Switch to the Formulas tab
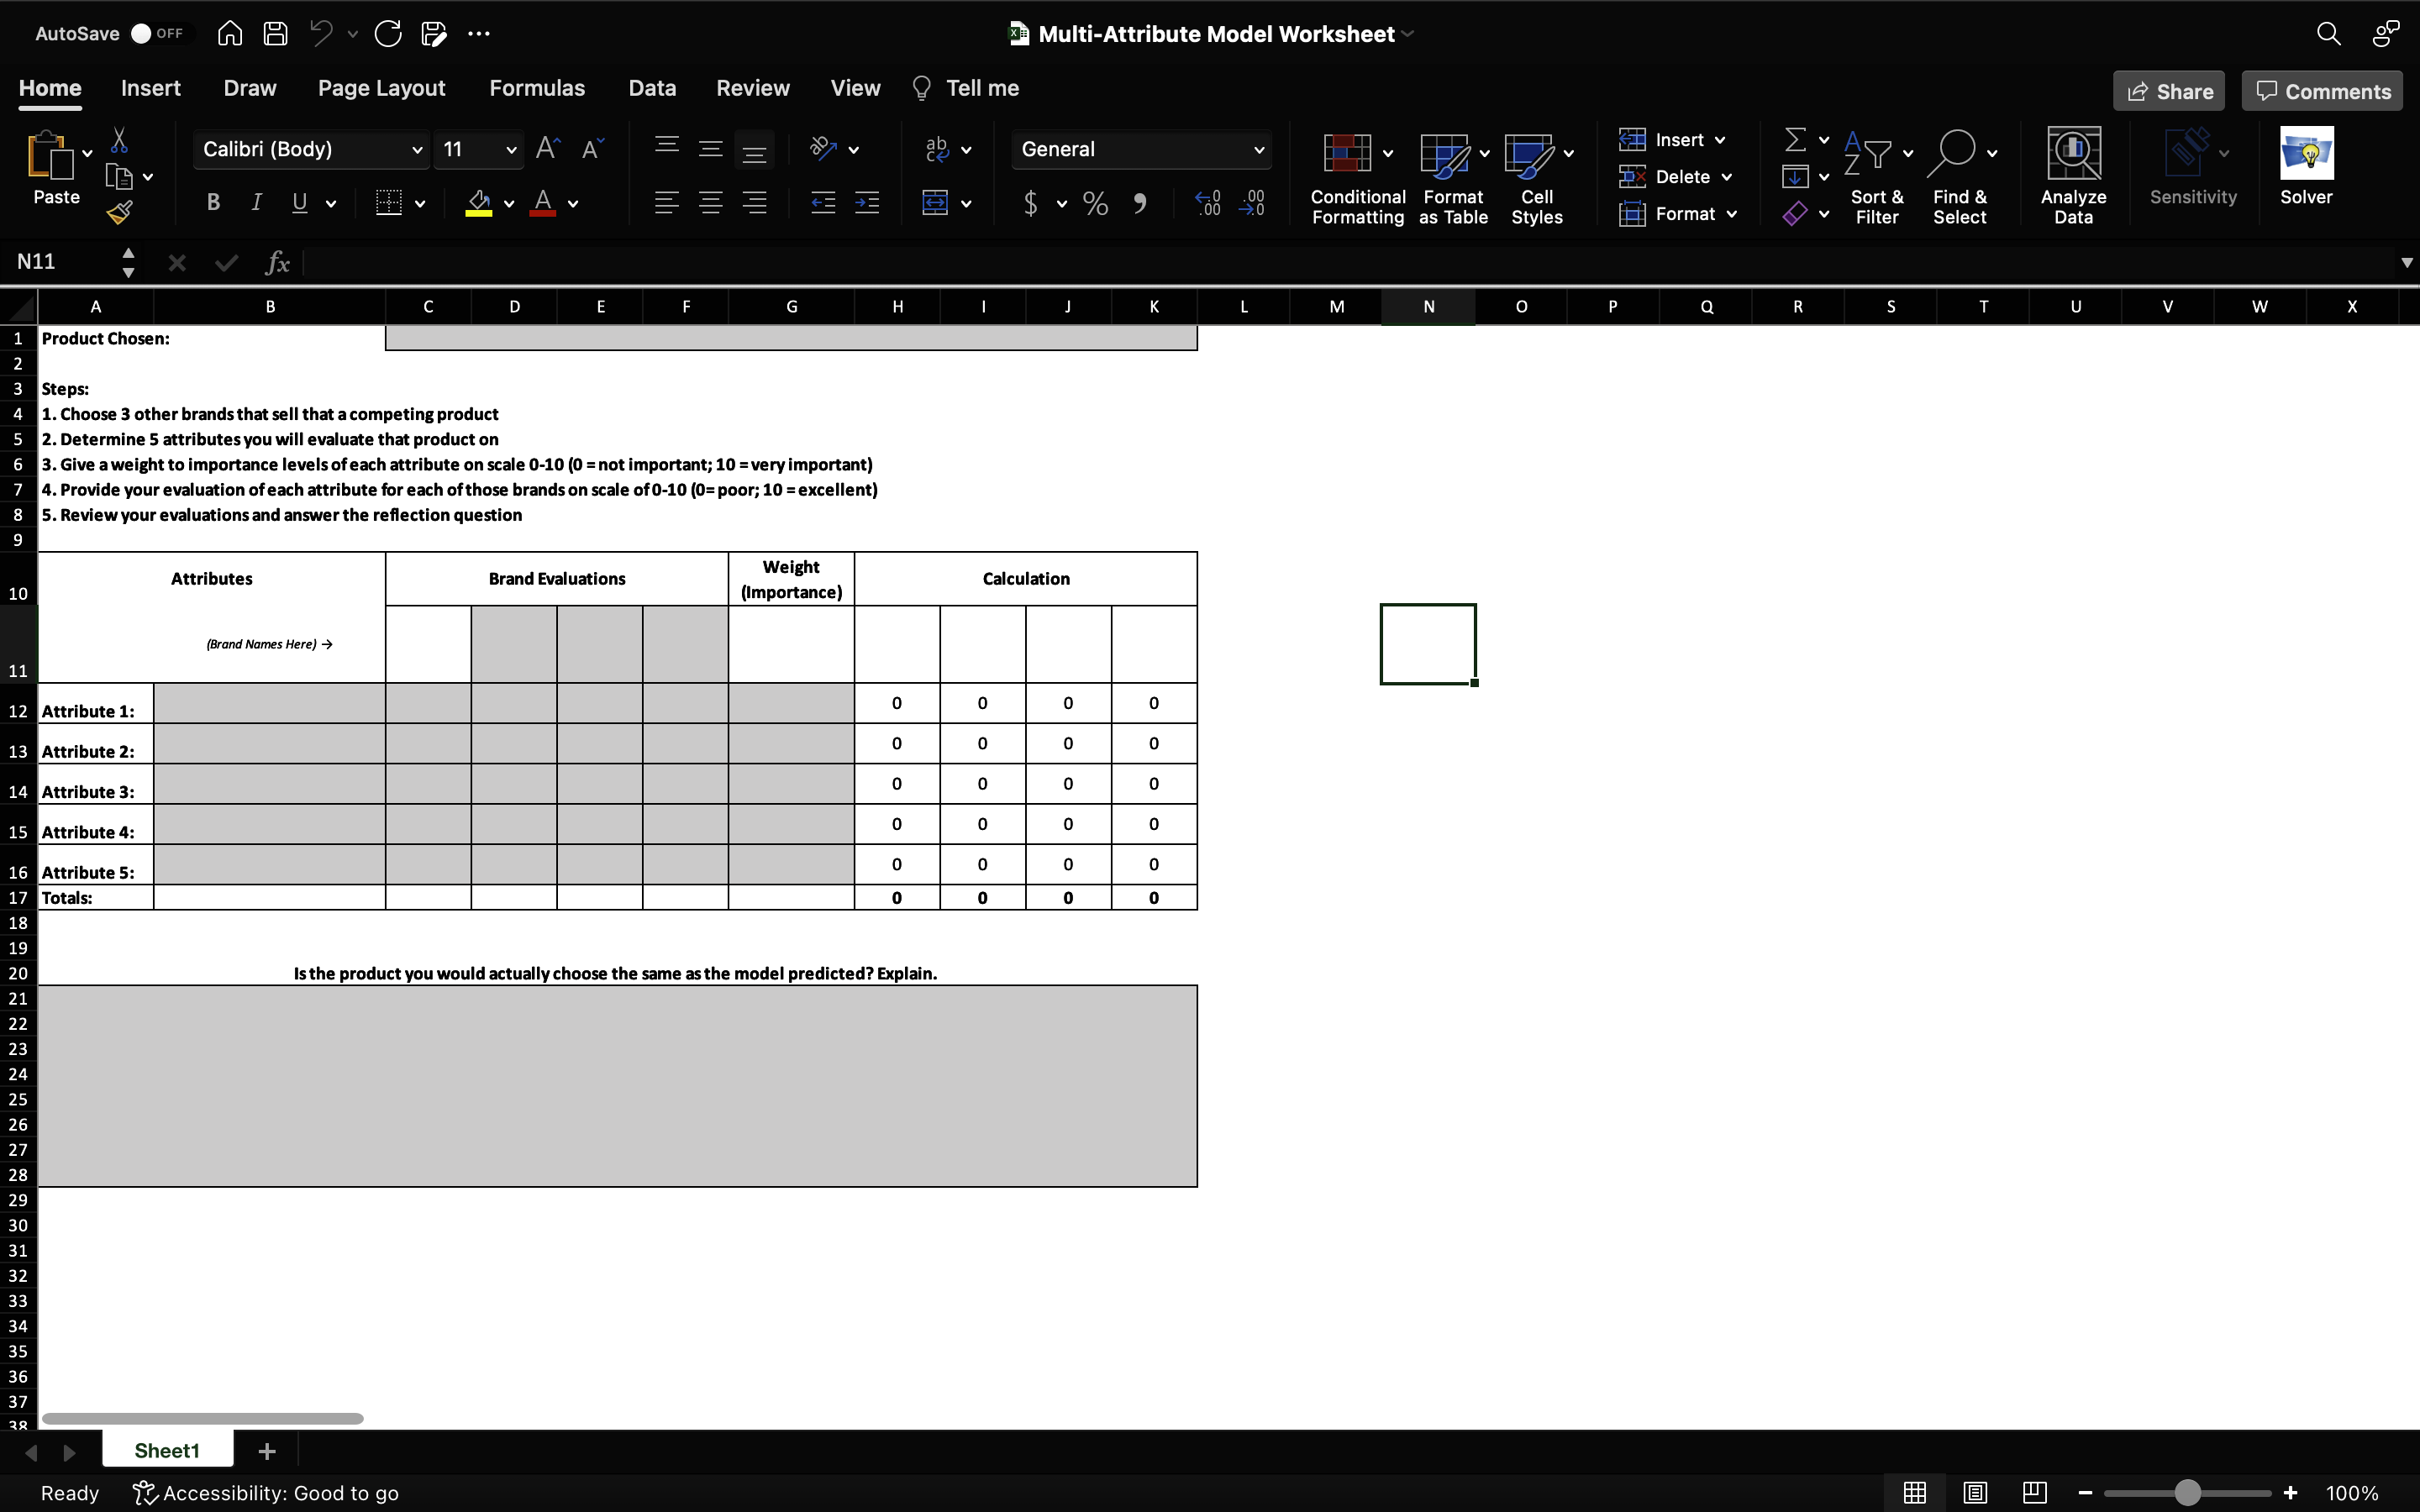This screenshot has height=1512, width=2420. [x=537, y=88]
